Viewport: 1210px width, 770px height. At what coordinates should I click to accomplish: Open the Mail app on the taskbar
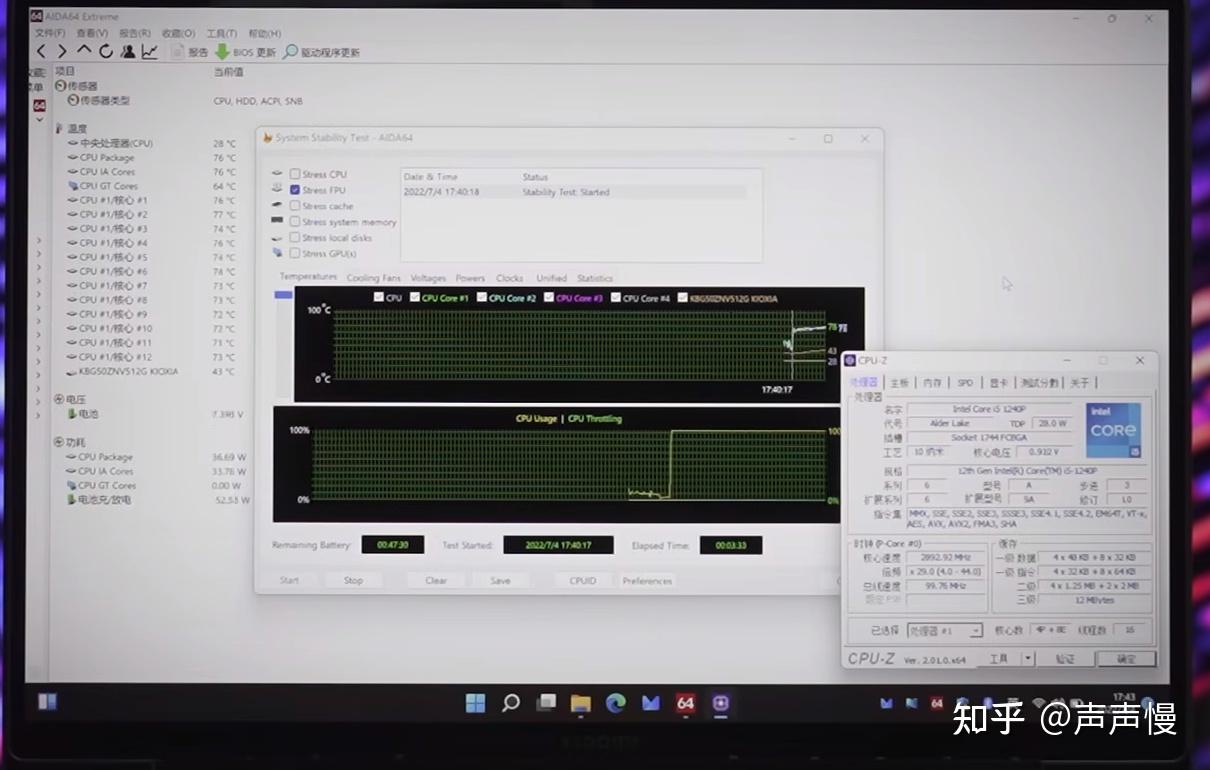coord(651,703)
